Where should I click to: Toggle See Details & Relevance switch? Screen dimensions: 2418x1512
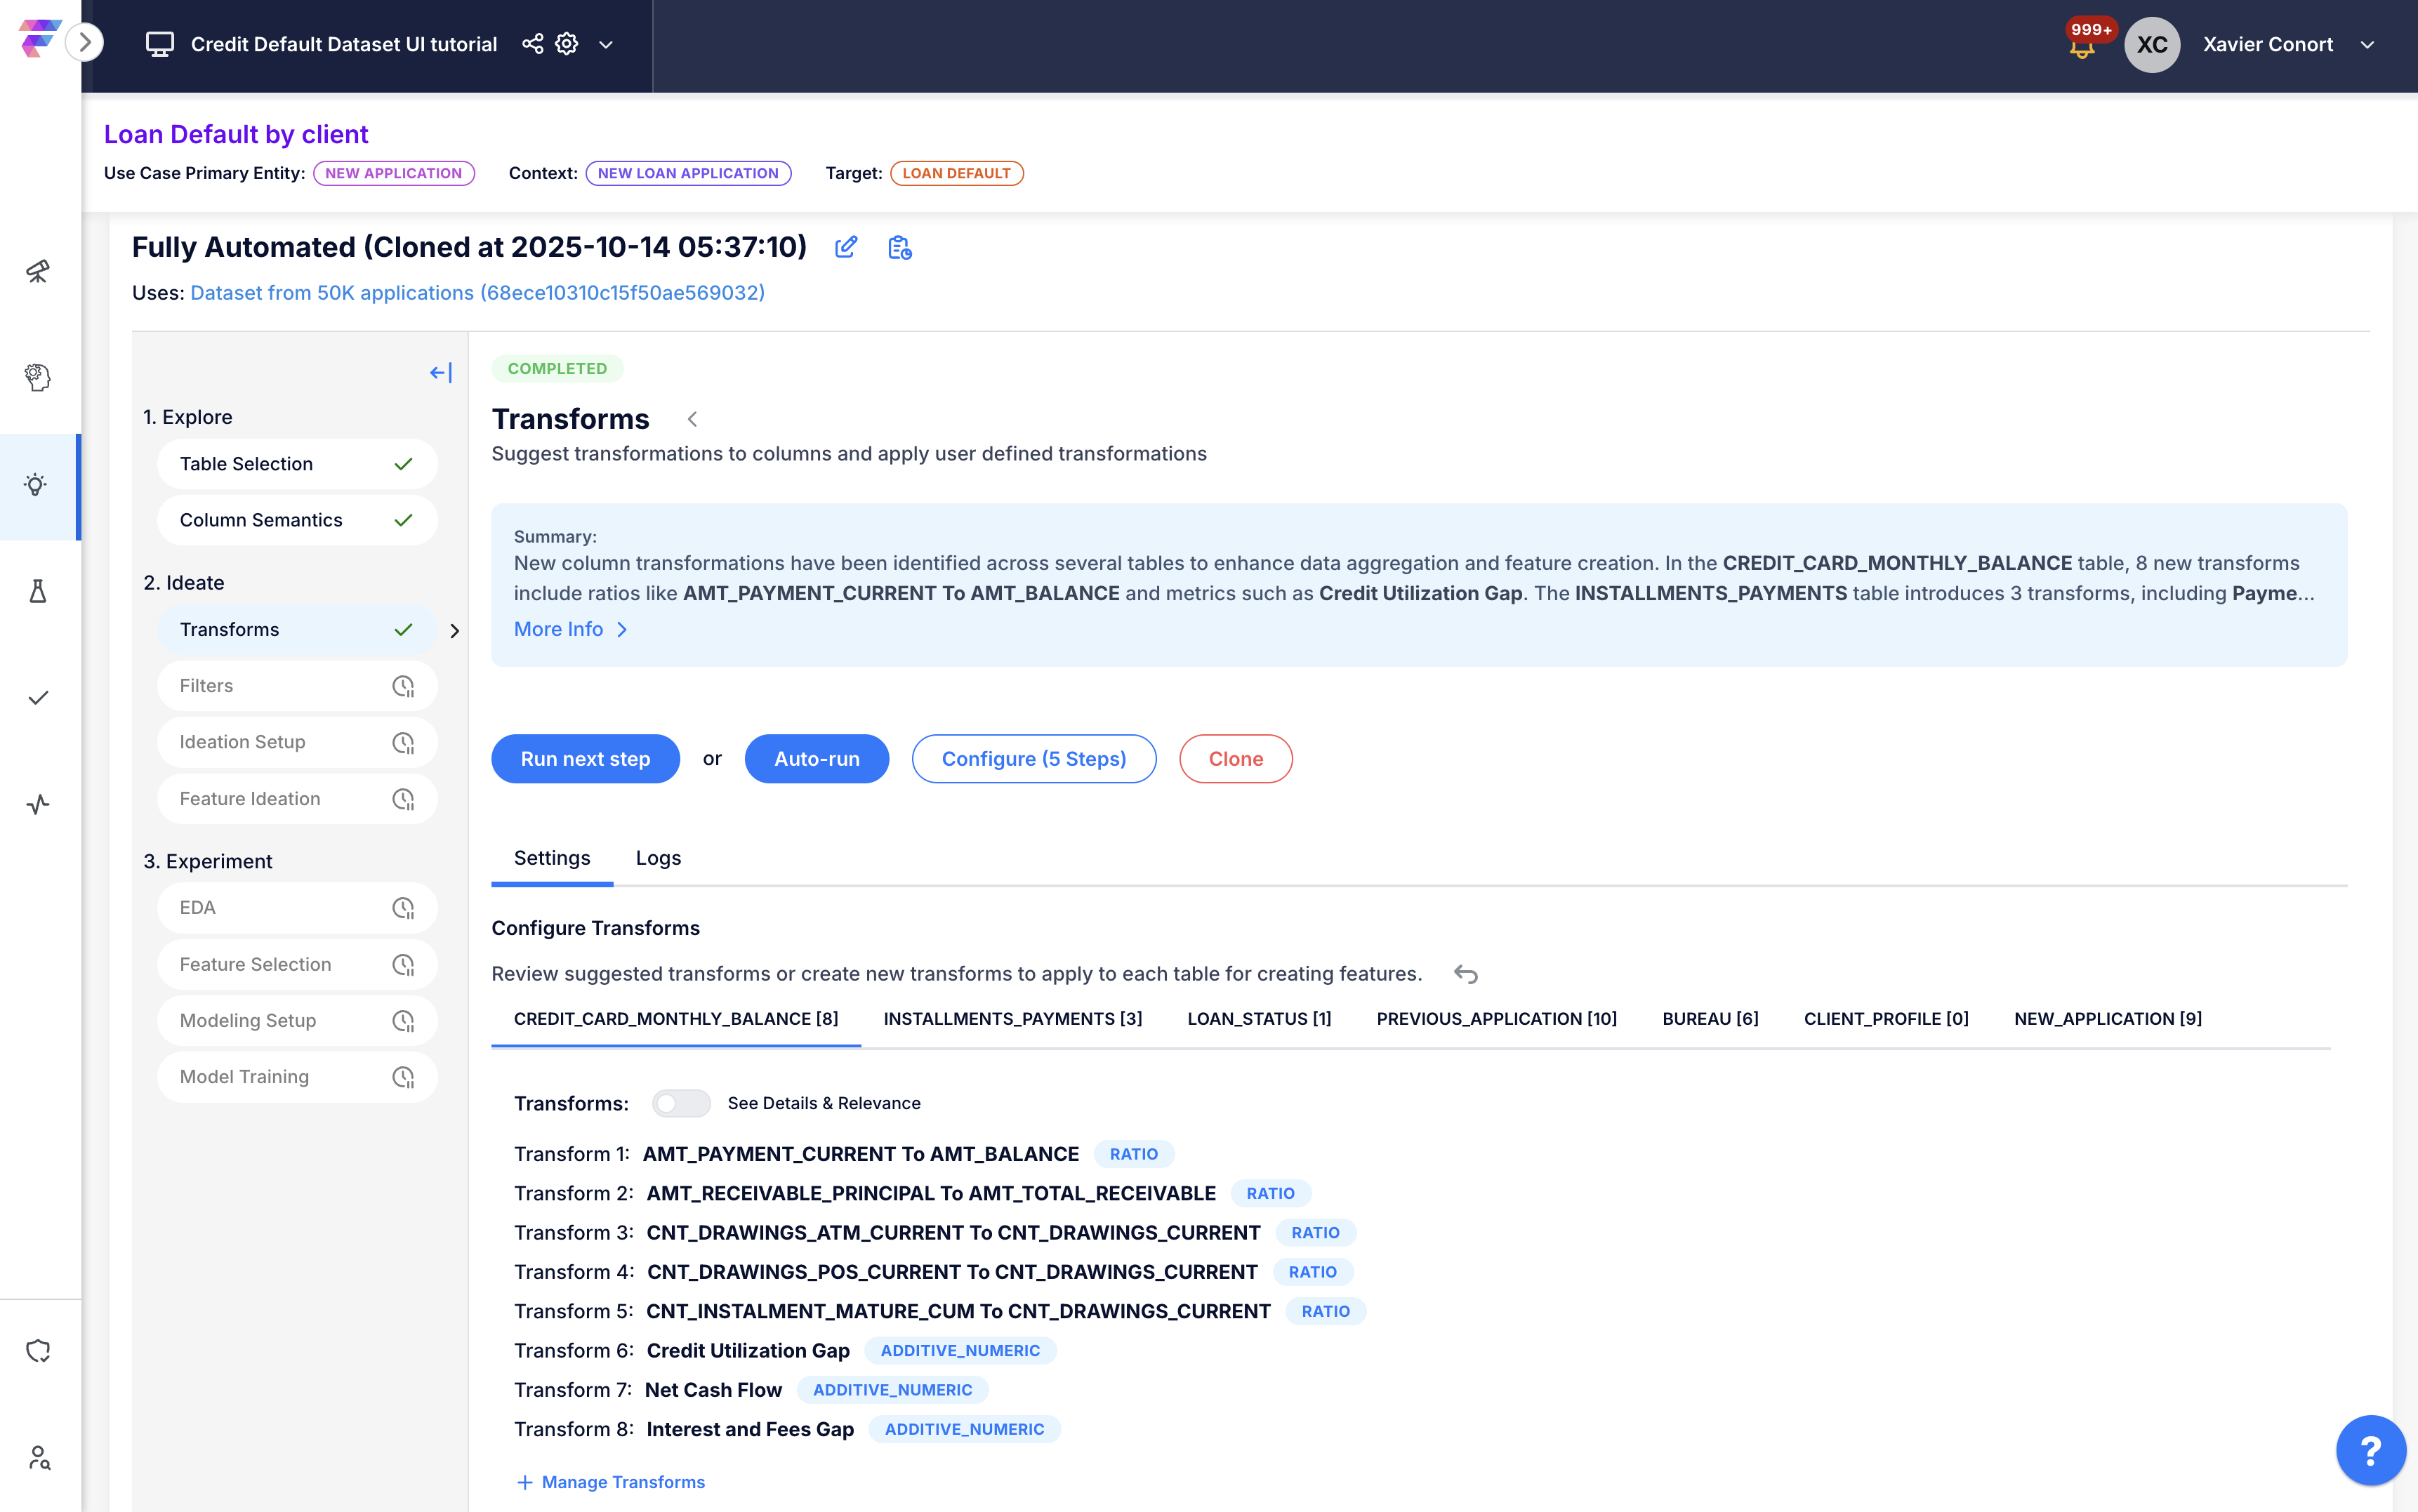pos(680,1103)
